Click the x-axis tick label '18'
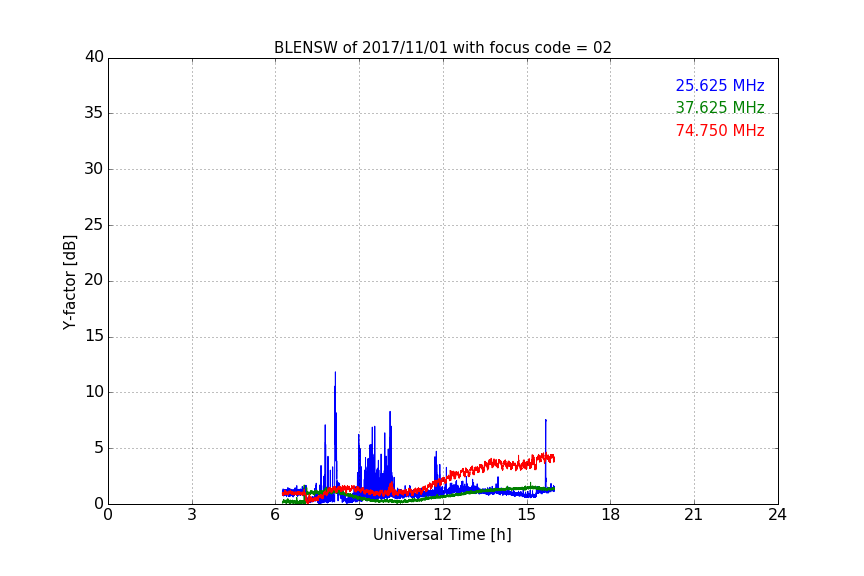Screen dimensions: 864x576 [611, 515]
